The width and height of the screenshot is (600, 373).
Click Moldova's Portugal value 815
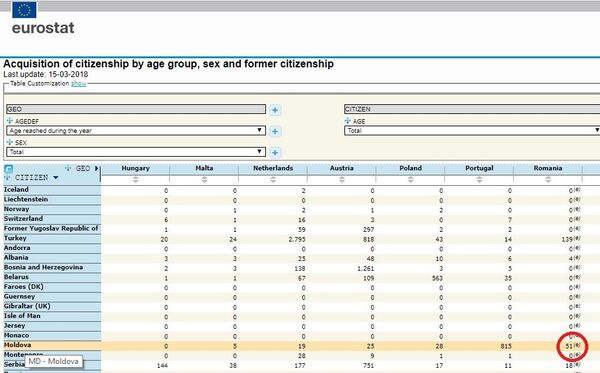click(506, 346)
